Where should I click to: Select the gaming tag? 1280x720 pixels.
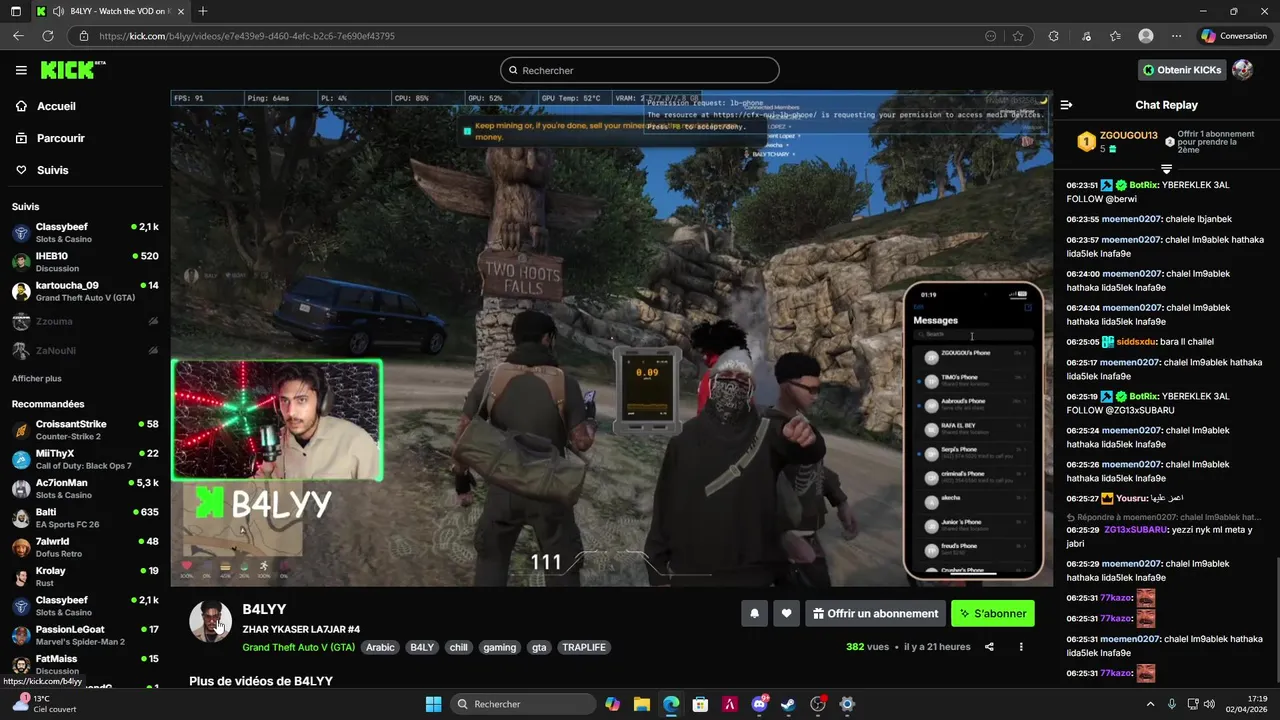499,647
